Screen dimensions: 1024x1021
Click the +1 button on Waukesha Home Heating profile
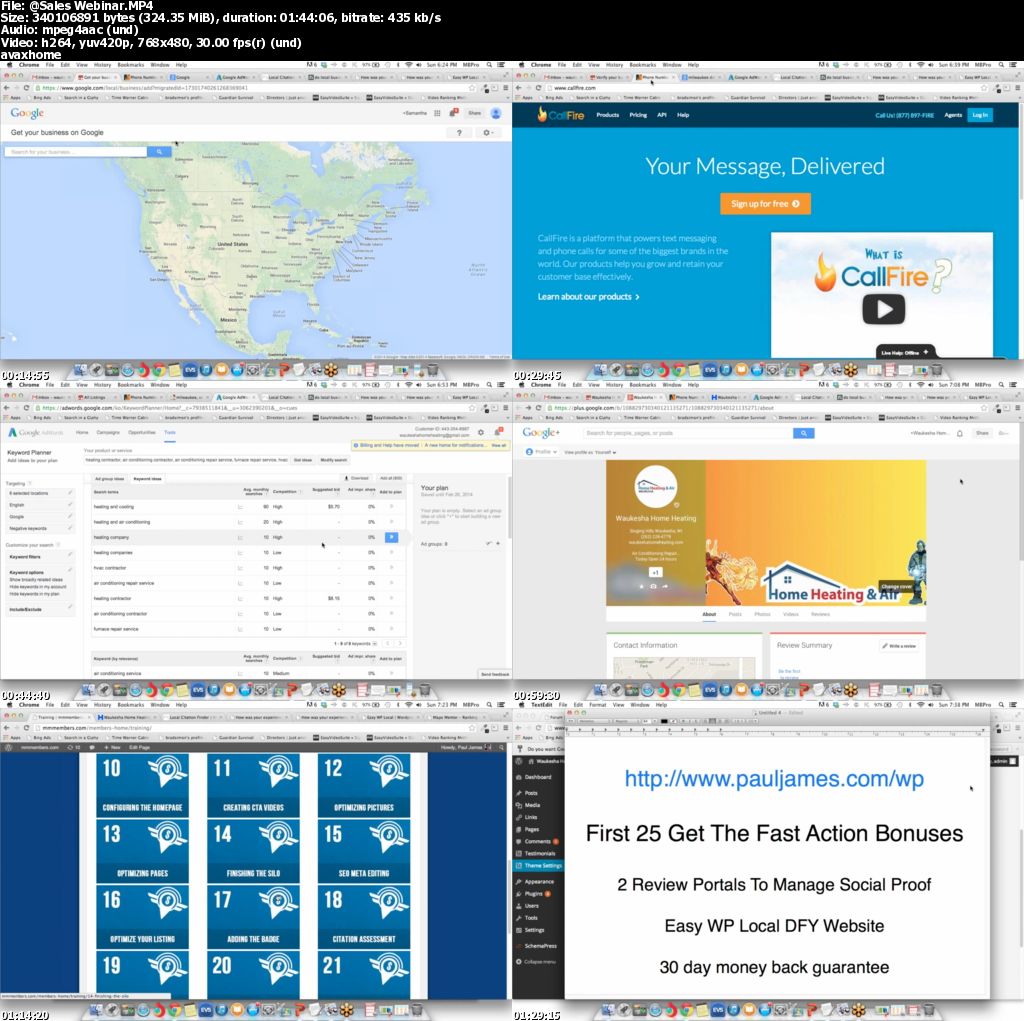tap(655, 572)
